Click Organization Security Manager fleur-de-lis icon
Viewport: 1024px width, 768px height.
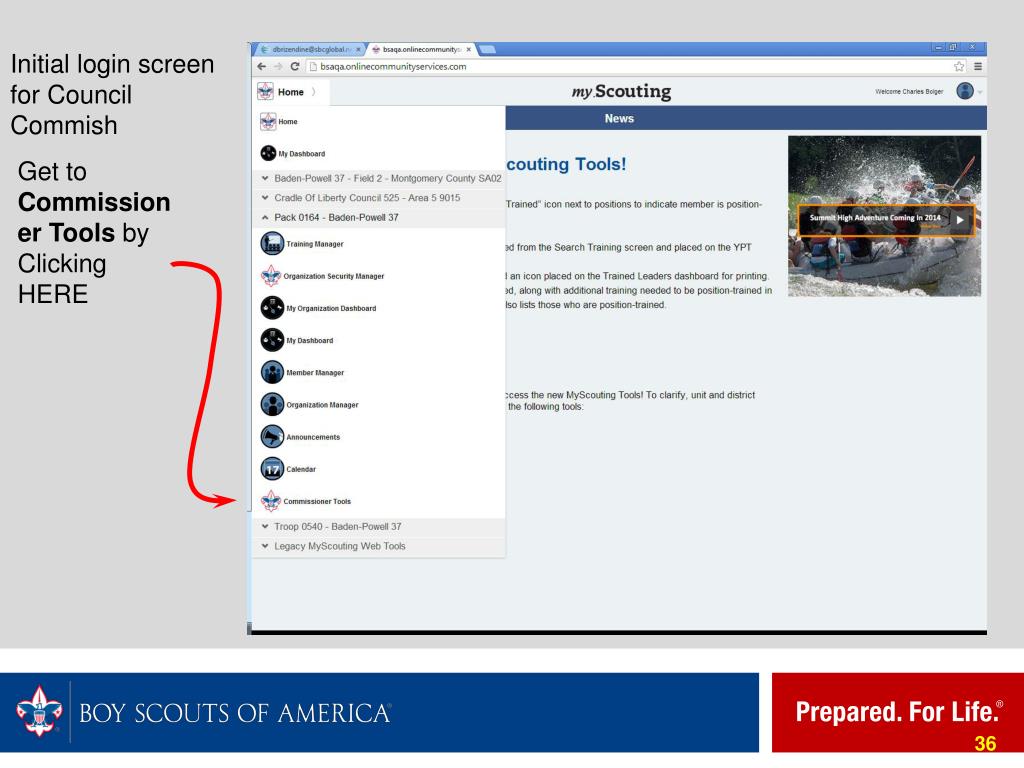(271, 276)
